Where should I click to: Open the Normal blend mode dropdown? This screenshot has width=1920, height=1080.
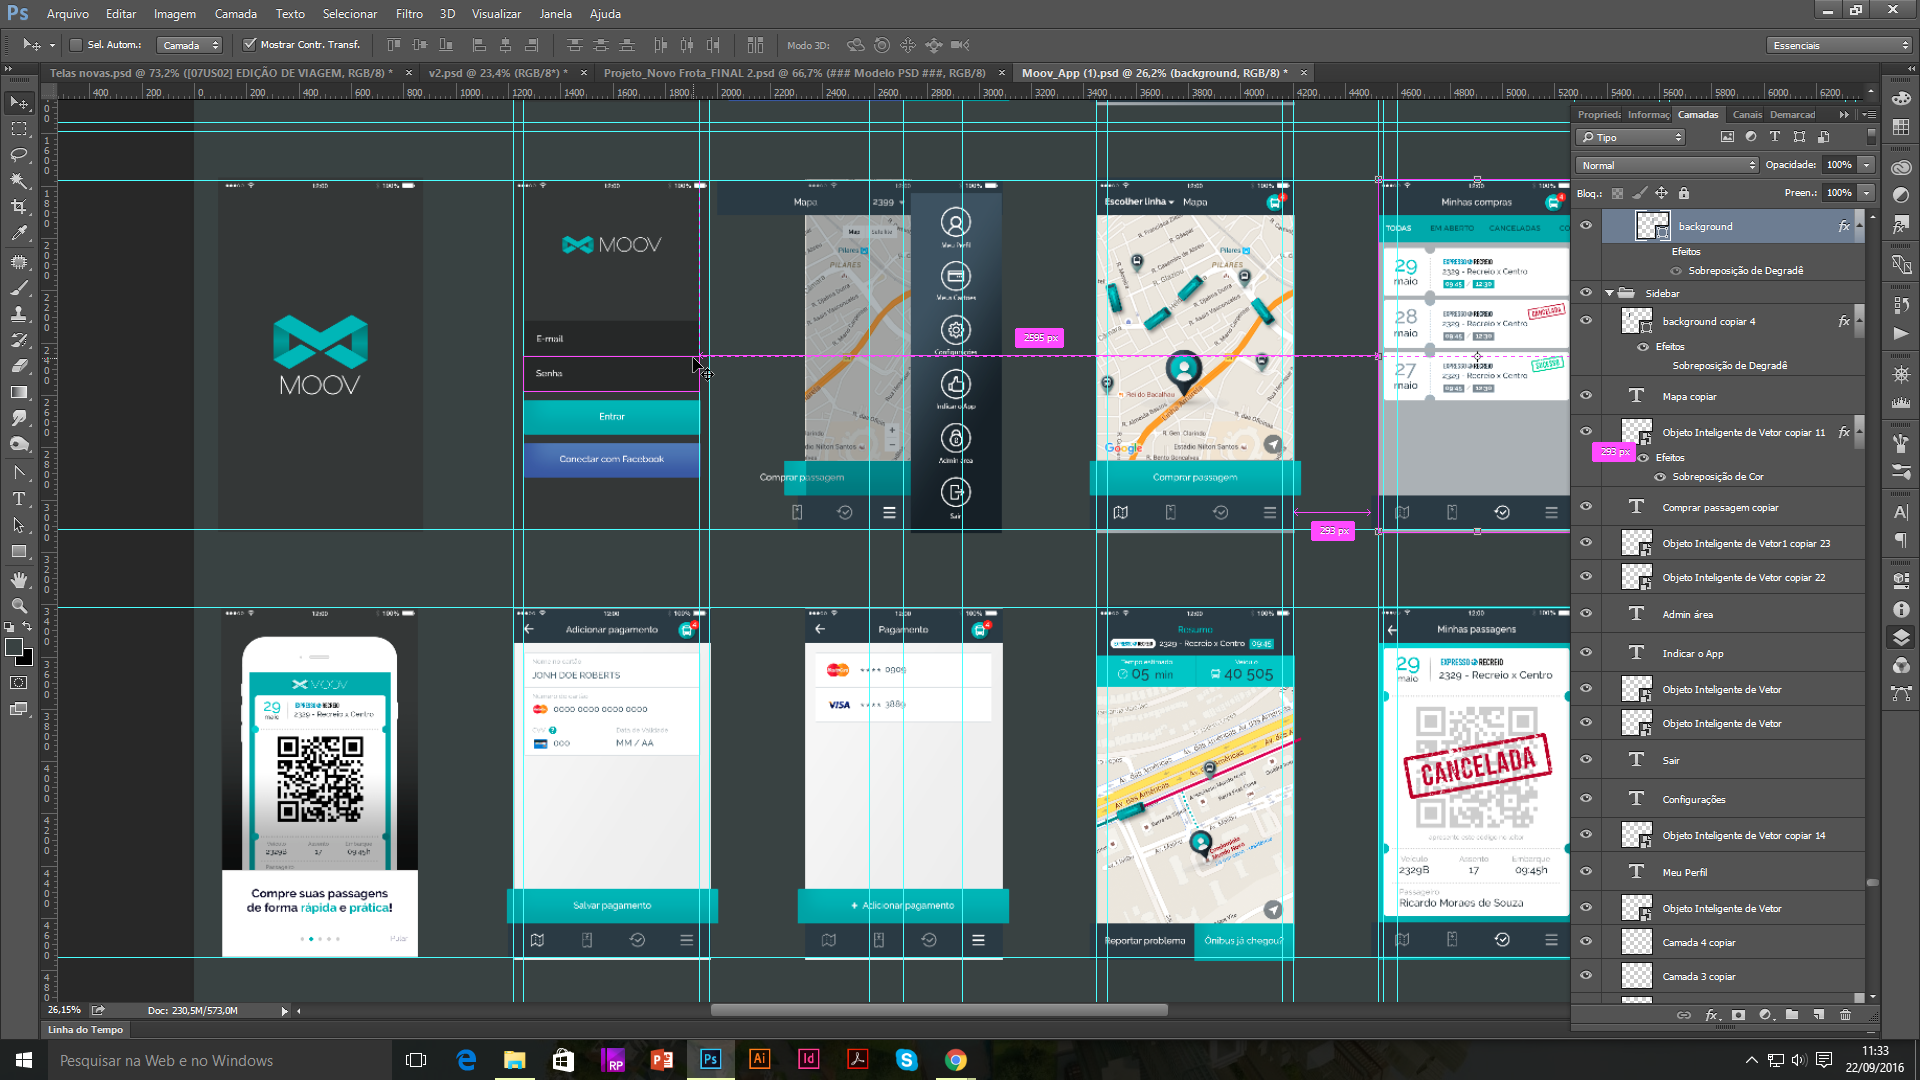pos(1667,165)
